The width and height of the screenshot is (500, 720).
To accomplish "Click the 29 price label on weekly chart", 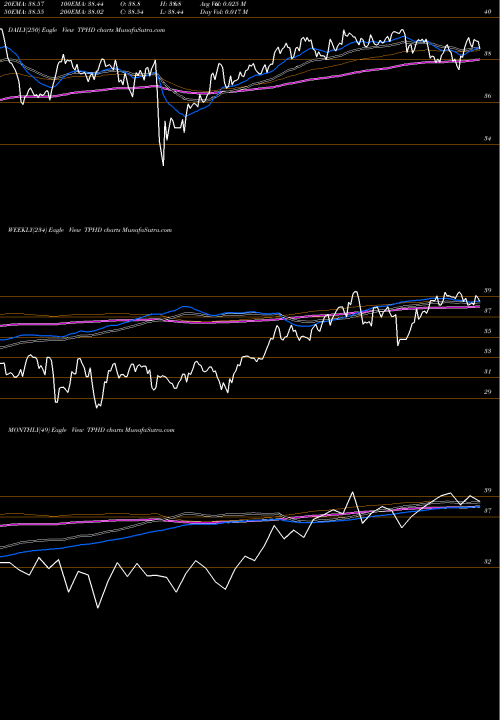I will coord(488,392).
